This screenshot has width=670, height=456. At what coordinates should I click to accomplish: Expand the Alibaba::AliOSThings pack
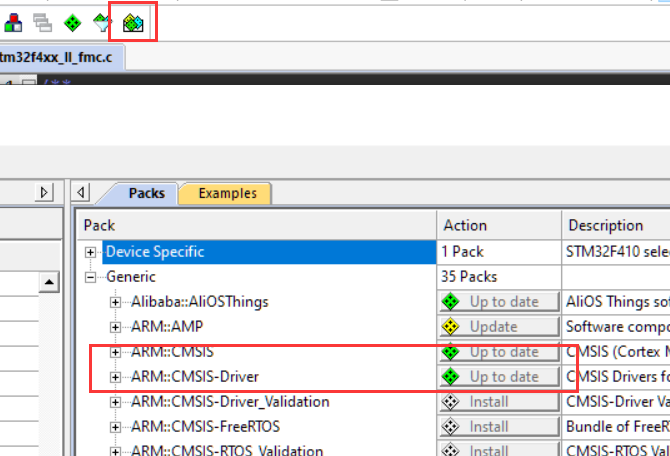pyautogui.click(x=115, y=302)
